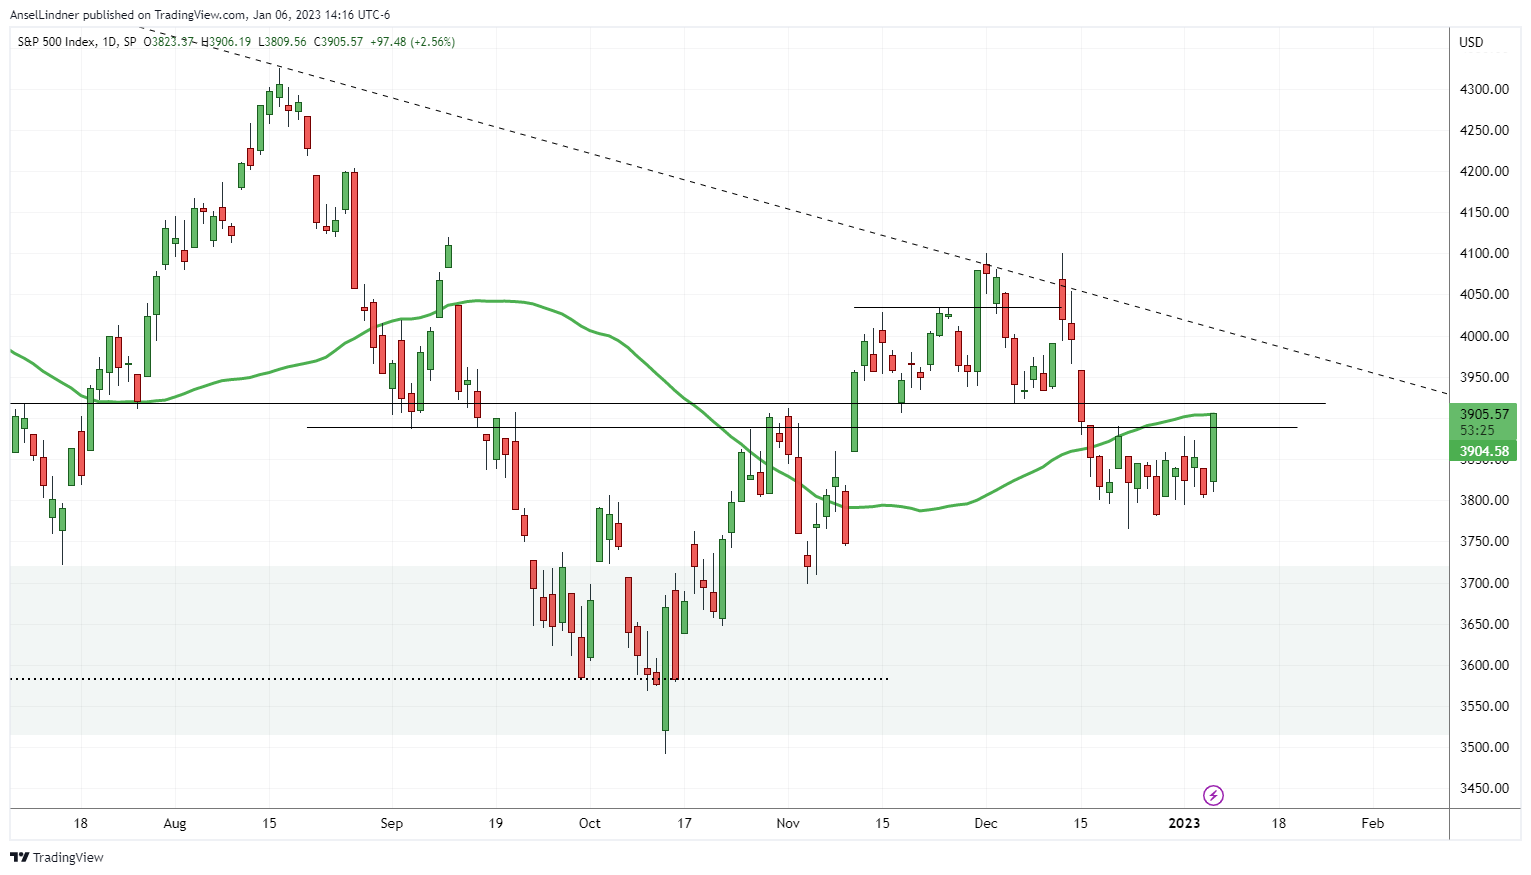Image resolution: width=1531 pixels, height=875 pixels.
Task: Open the purple lightning event marker
Action: point(1213,796)
